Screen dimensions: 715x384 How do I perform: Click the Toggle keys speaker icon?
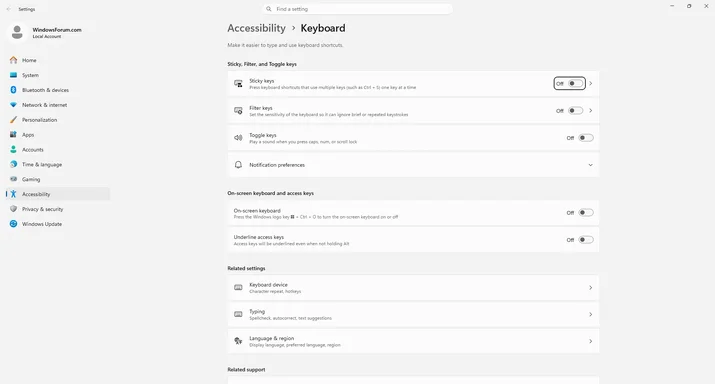[238, 138]
